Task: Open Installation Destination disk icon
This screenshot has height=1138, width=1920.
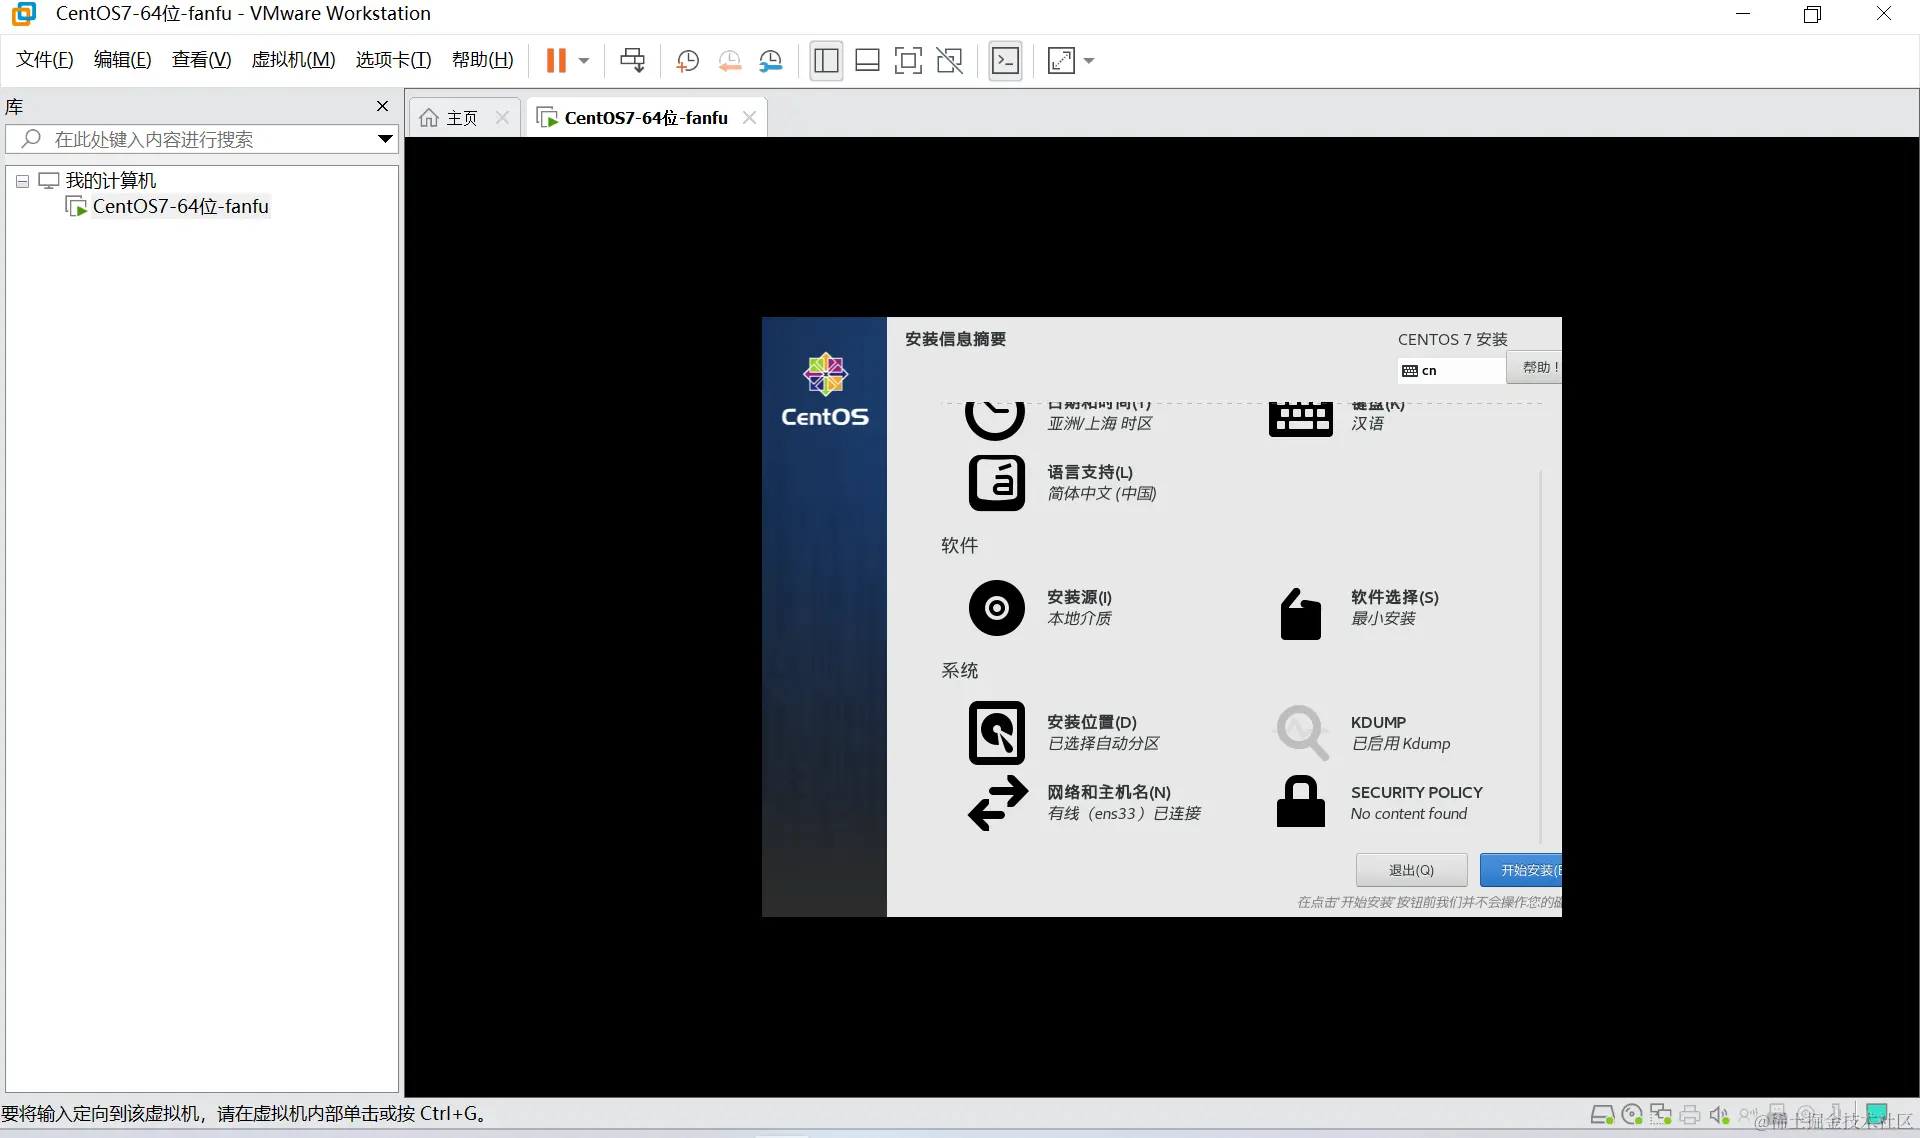Action: click(x=996, y=732)
